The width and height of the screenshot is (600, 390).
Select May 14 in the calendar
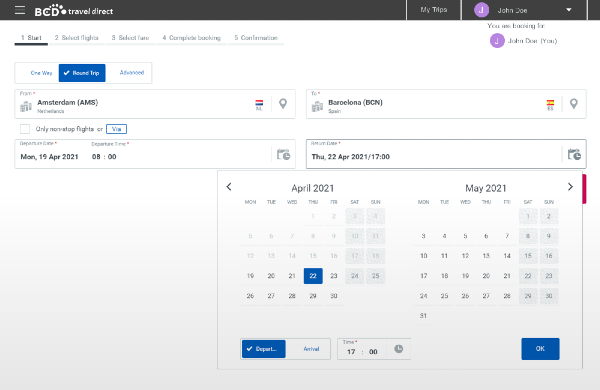pos(507,256)
